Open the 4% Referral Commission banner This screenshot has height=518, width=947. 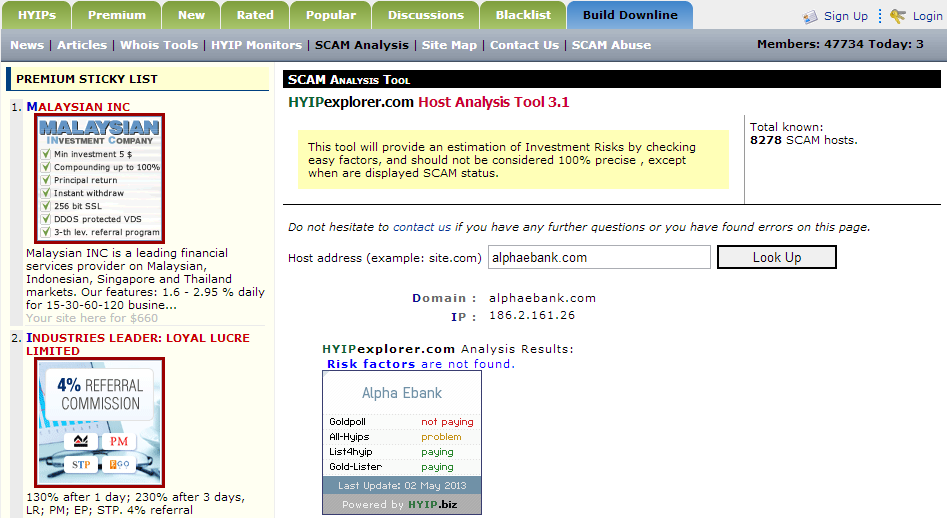coord(100,423)
